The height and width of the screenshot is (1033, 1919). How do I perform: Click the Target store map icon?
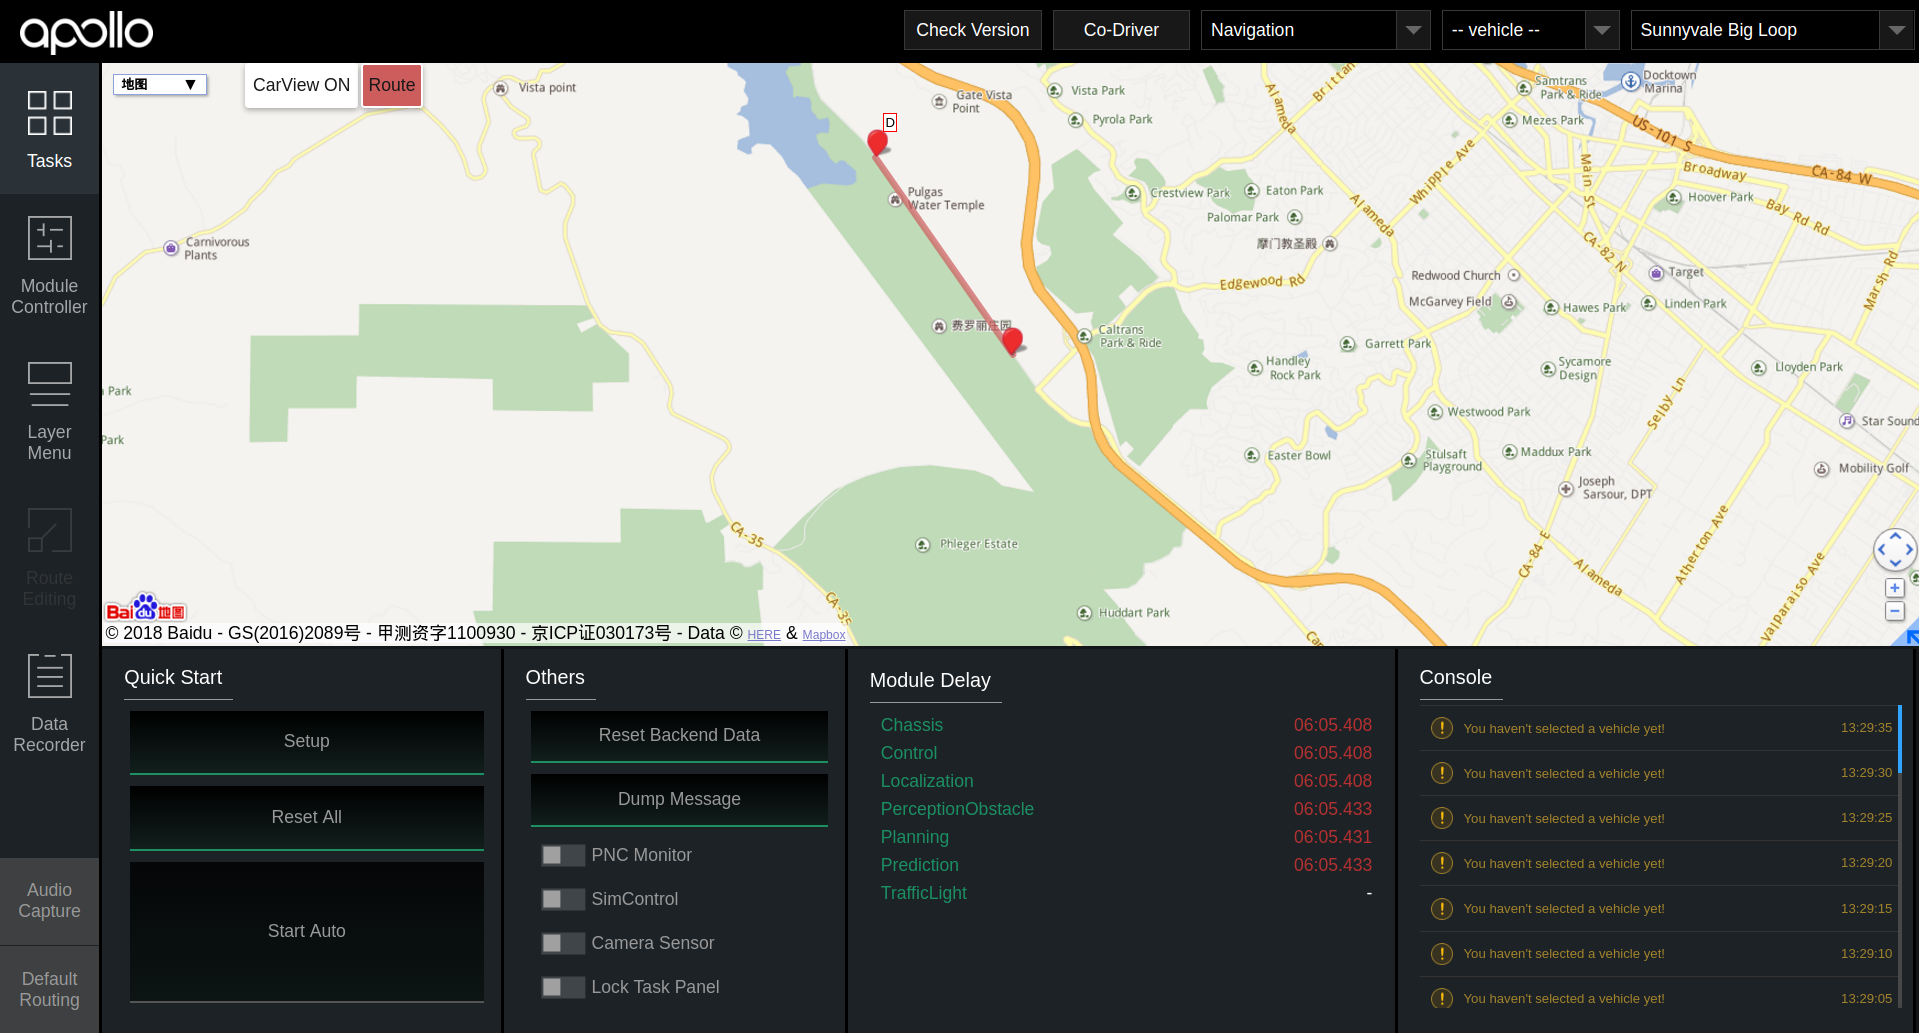tap(1656, 273)
